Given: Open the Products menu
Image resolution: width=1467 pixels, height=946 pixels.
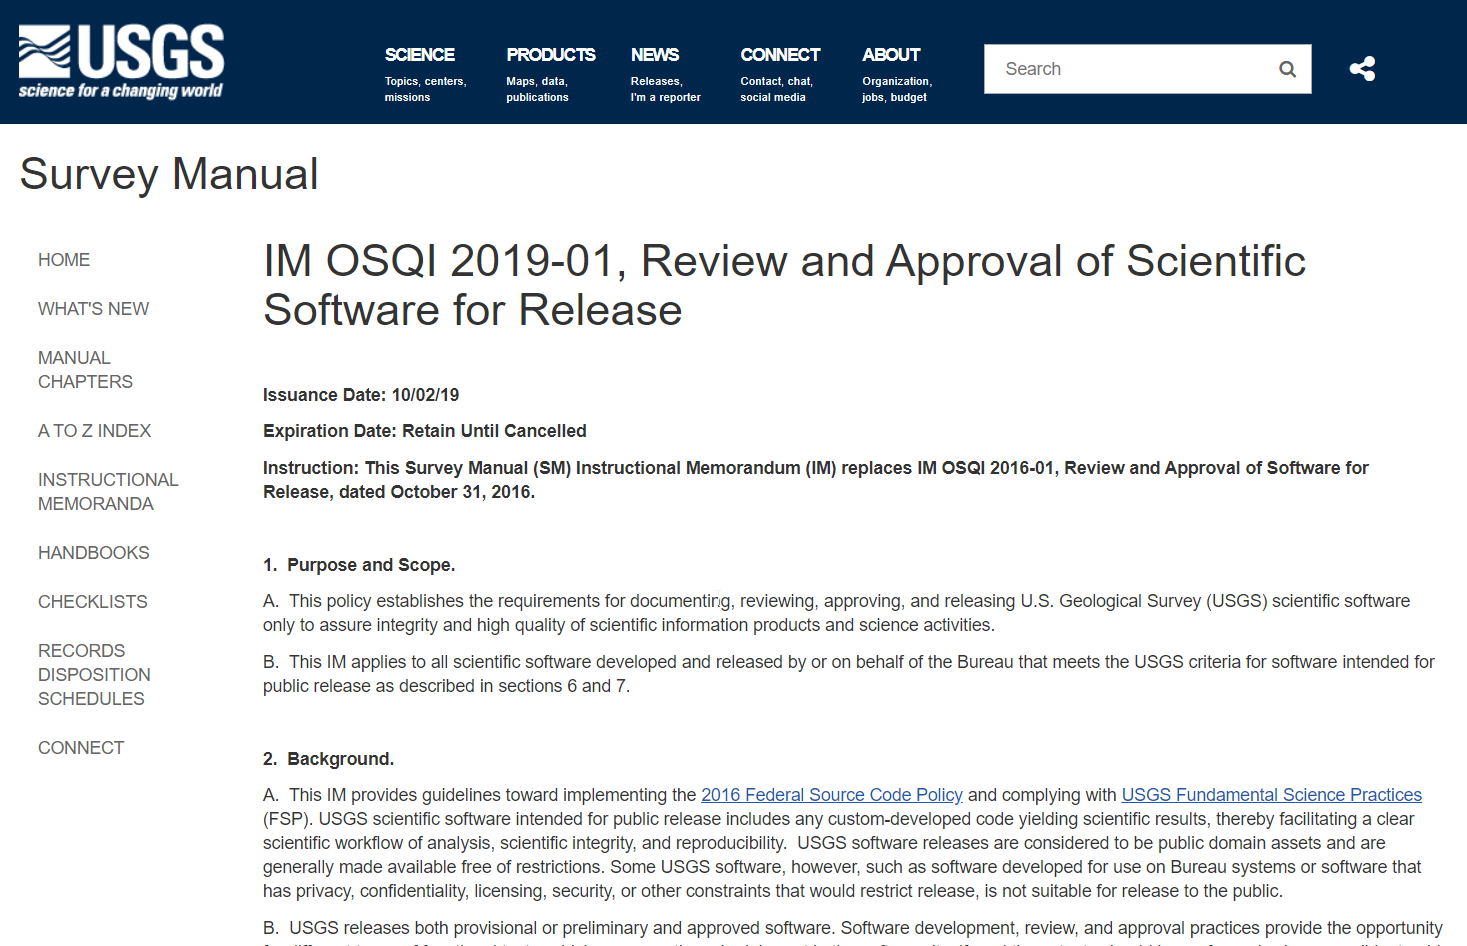Looking at the screenshot, I should (x=550, y=55).
